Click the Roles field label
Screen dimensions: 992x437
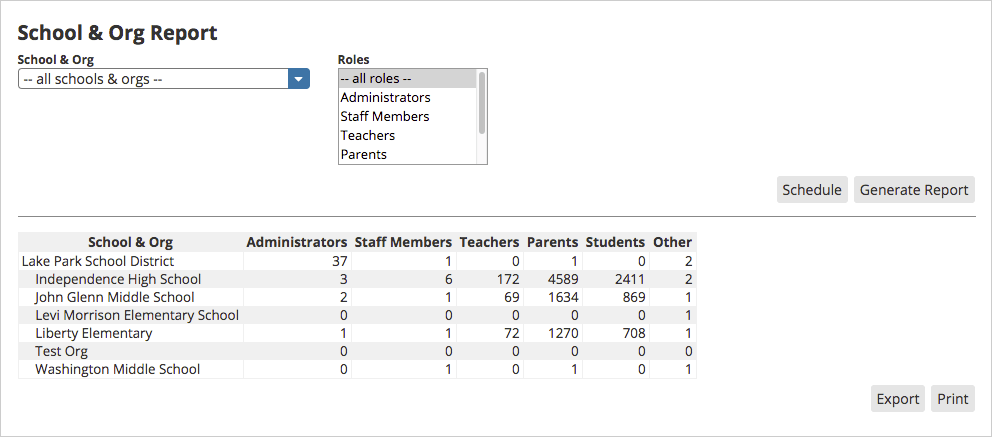point(354,59)
